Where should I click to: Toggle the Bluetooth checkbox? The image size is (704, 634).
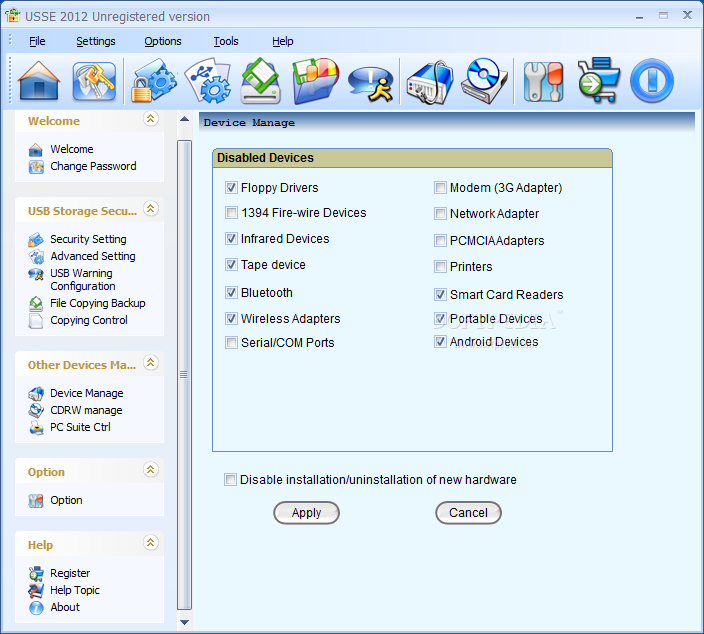point(231,293)
